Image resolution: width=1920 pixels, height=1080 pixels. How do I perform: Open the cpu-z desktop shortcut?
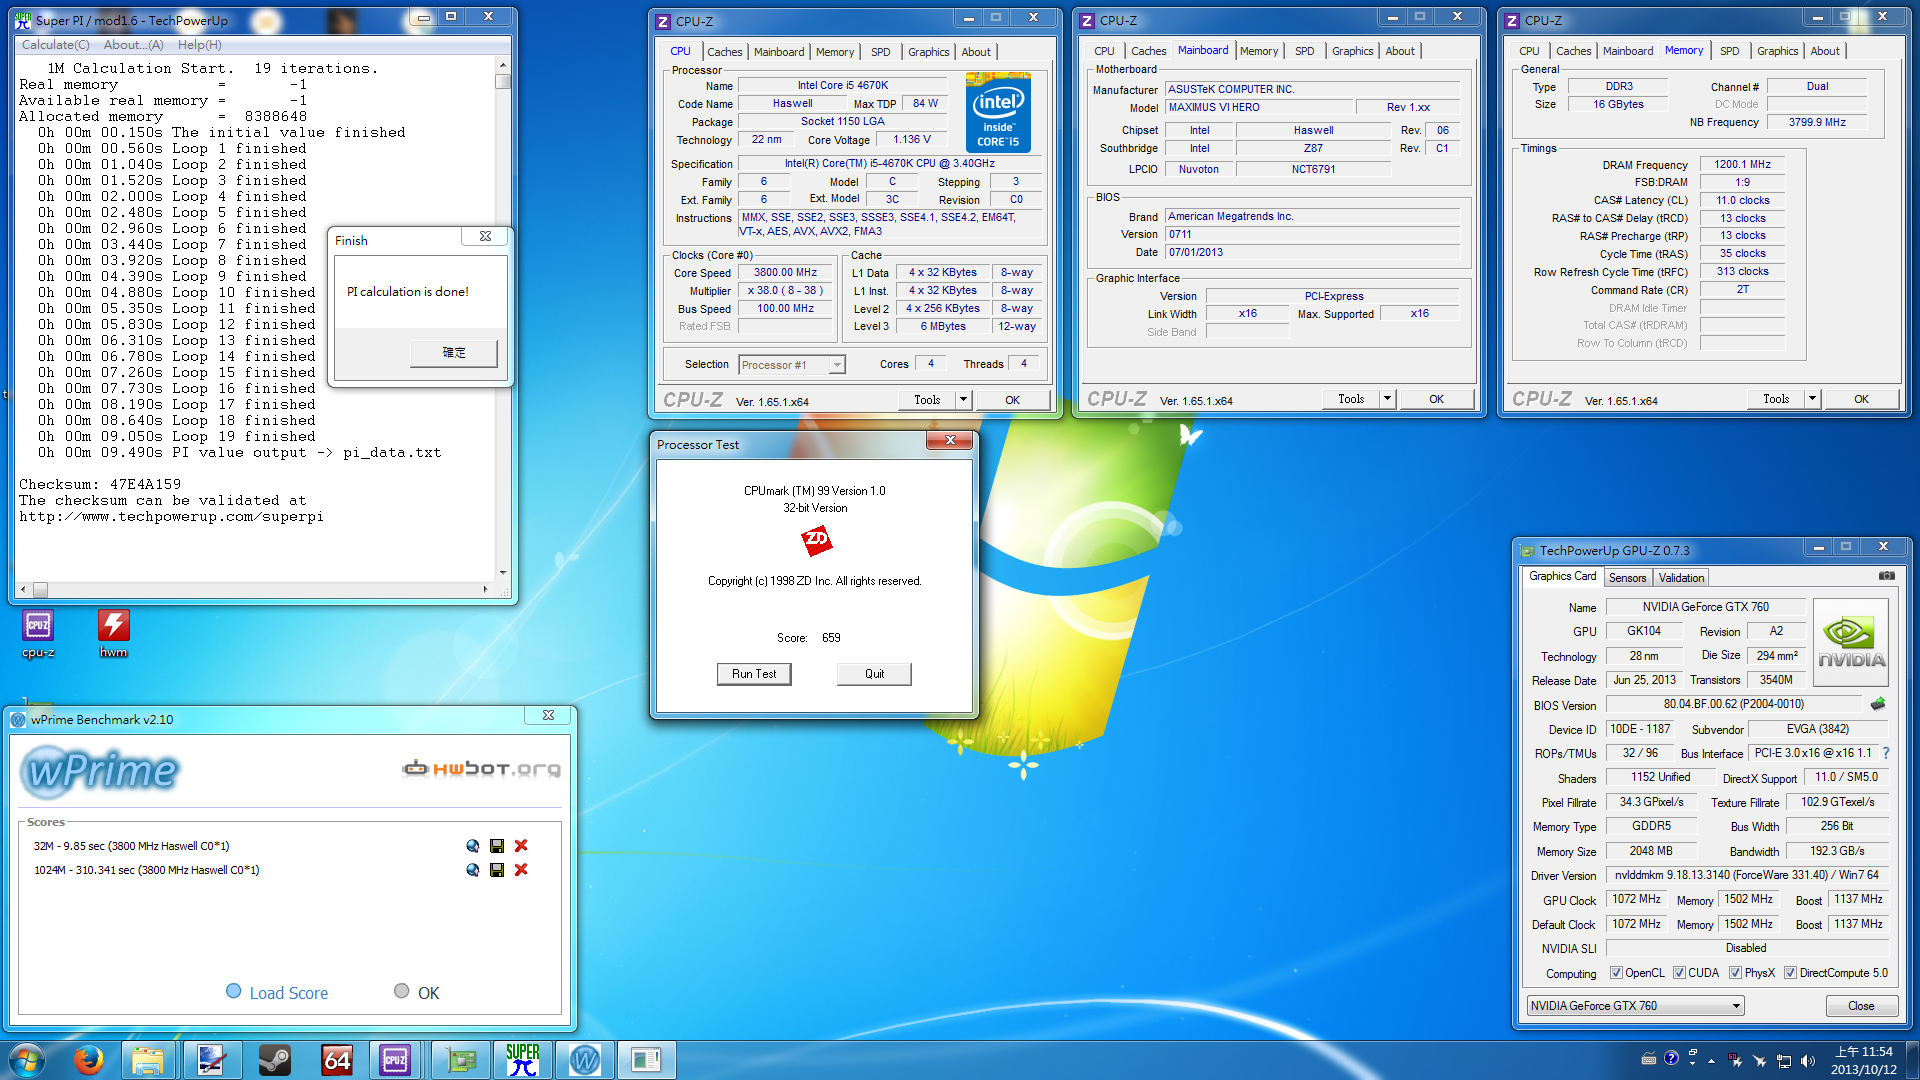38,634
